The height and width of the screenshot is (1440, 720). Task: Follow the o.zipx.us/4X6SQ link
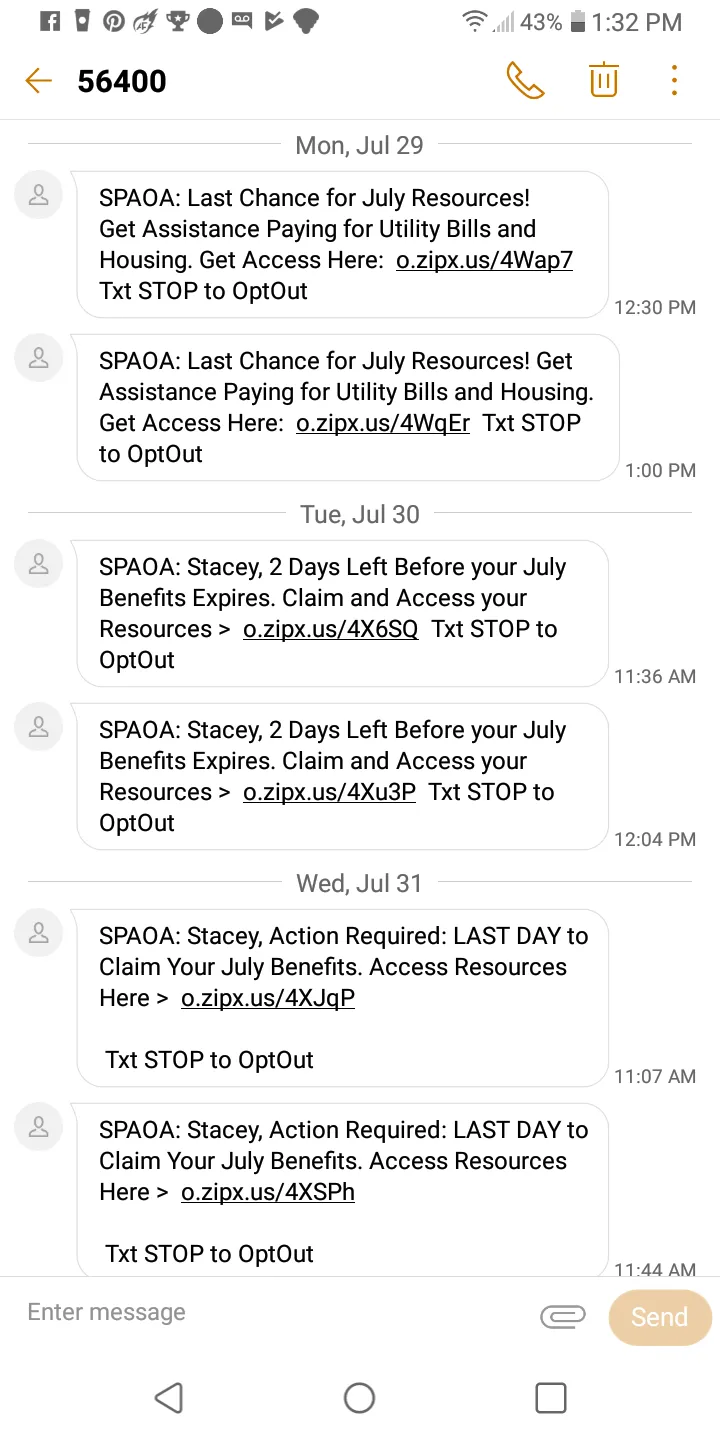point(331,629)
